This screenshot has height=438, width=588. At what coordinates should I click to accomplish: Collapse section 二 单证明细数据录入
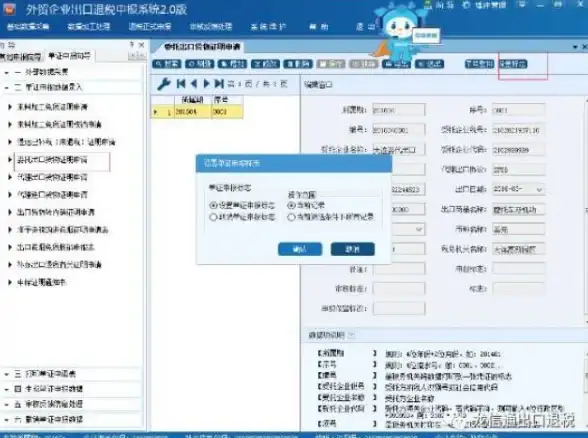(x=6, y=87)
